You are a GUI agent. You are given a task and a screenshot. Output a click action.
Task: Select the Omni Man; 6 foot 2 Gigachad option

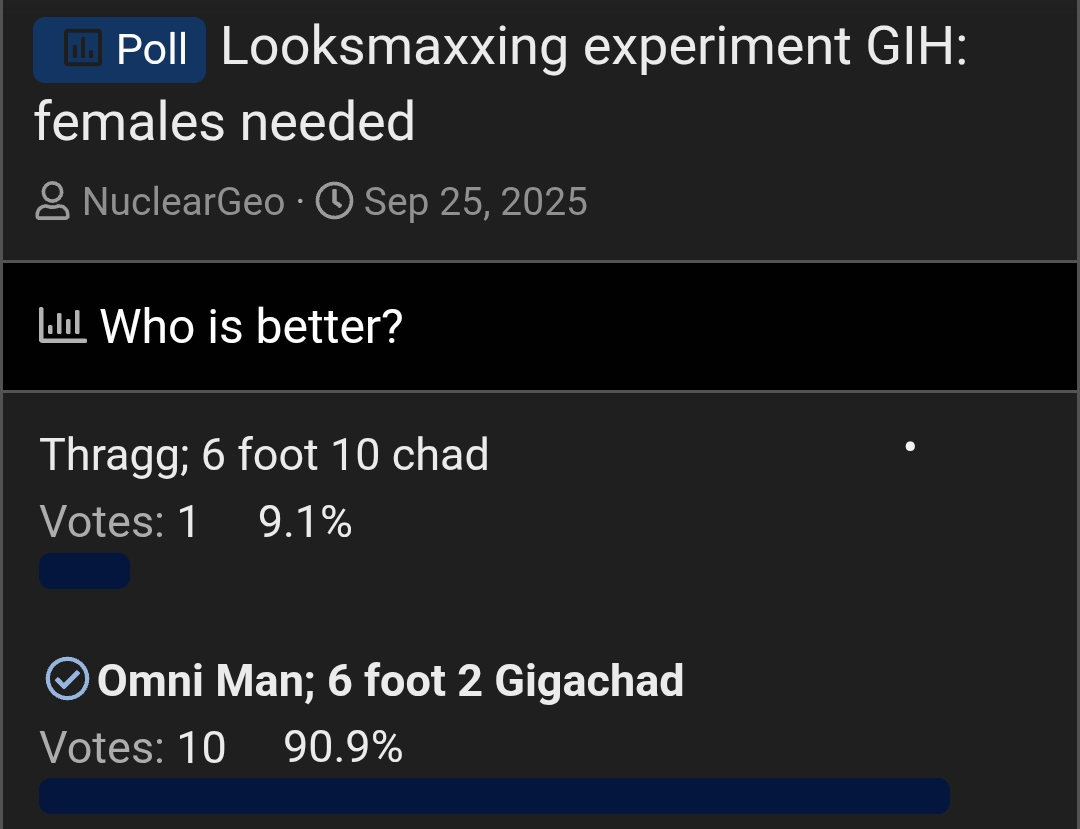coord(390,681)
